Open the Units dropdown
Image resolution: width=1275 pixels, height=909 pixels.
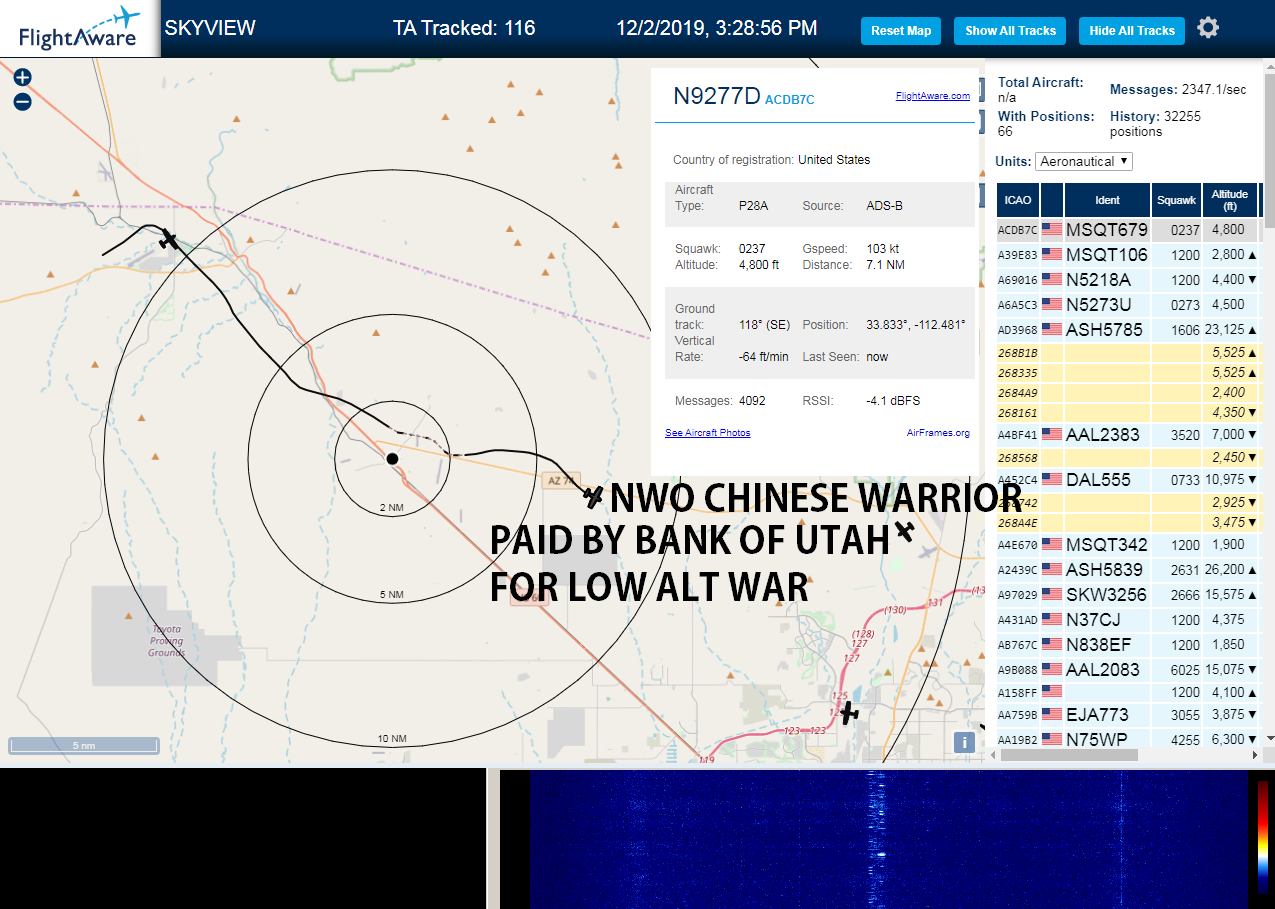(x=1084, y=161)
